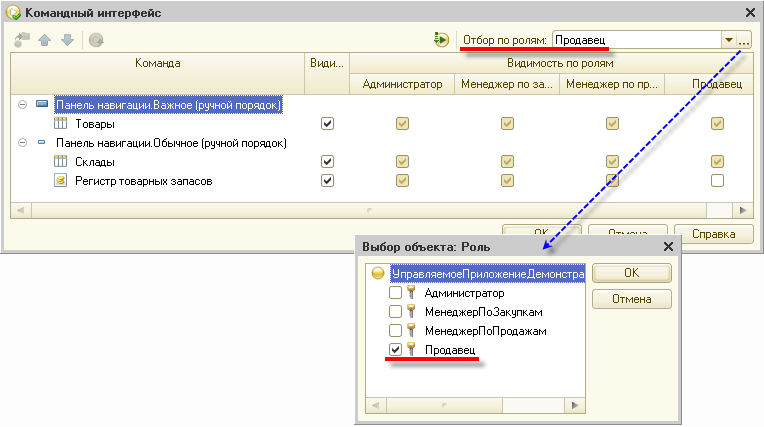The image size is (764, 427).
Task: Select the МенеджерПоЗакупкам role label
Action: pyautogui.click(x=483, y=311)
